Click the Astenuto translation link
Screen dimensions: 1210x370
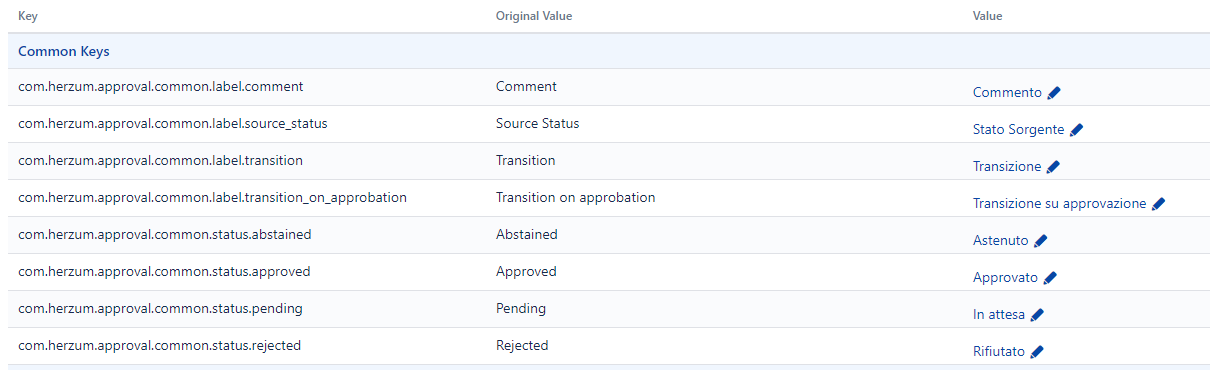pyautogui.click(x=1001, y=241)
